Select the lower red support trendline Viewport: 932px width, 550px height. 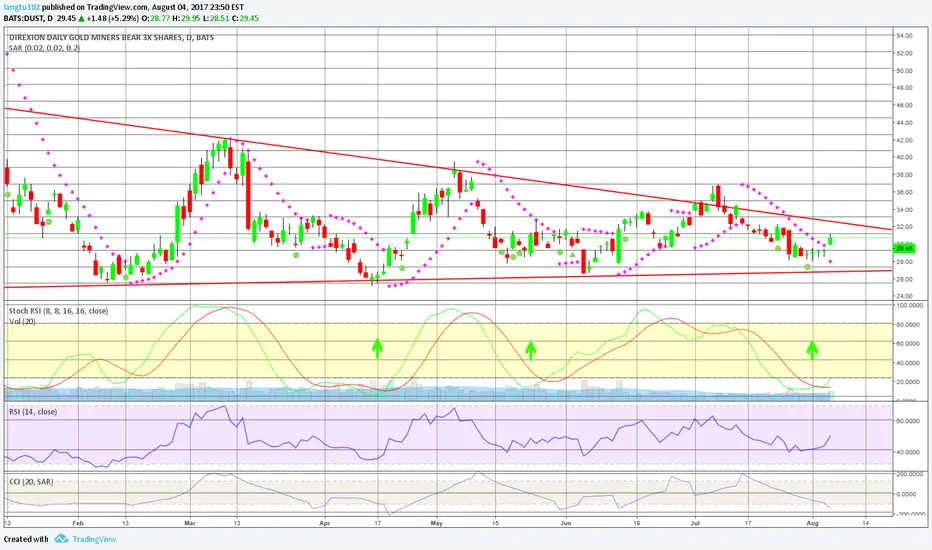[x=449, y=279]
